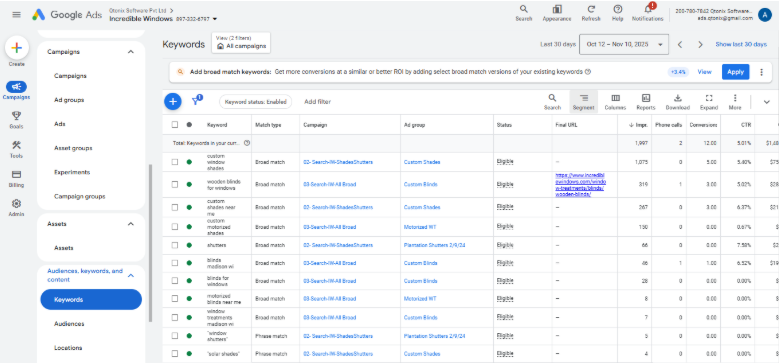Check the 'custom window shades' keyword row
The height and width of the screenshot is (363, 779).
tap(174, 162)
